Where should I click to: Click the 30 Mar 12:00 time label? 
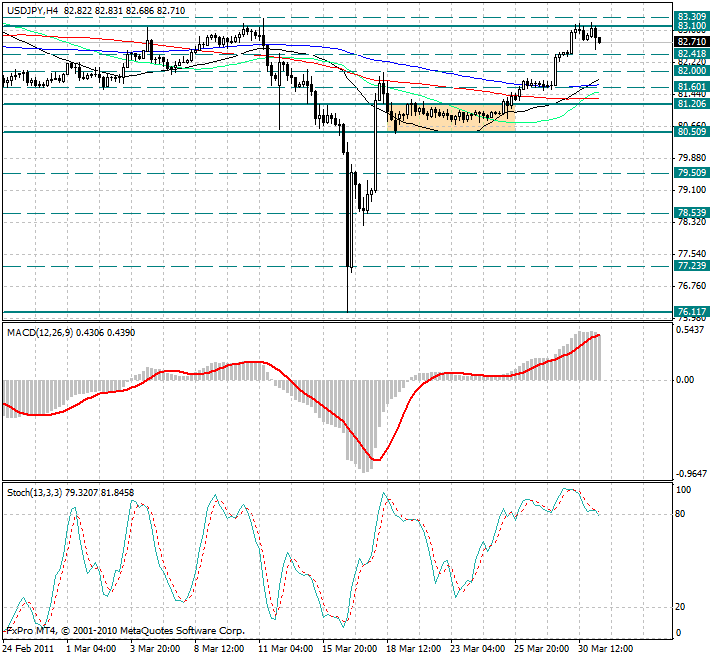tap(607, 649)
